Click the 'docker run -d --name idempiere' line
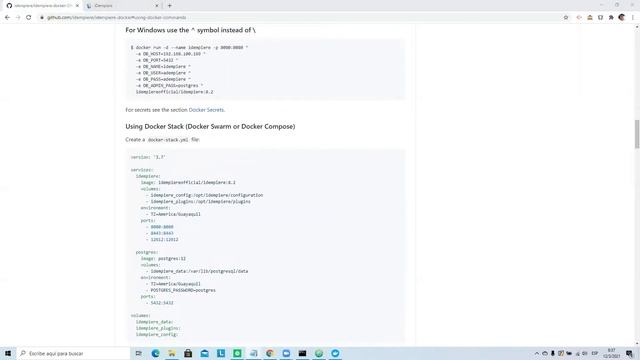The image size is (640, 360). coord(189,47)
